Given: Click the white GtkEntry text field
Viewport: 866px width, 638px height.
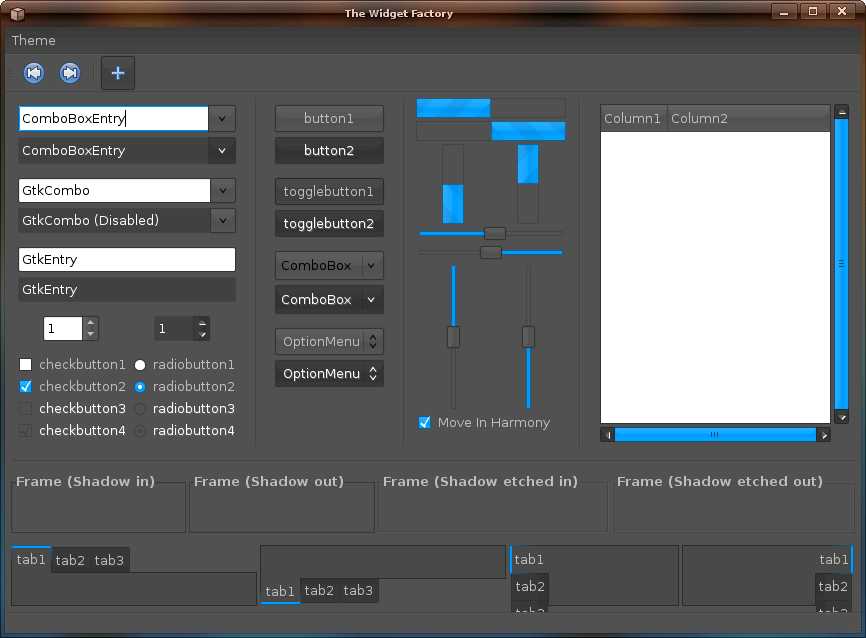Looking at the screenshot, I should pos(127,260).
